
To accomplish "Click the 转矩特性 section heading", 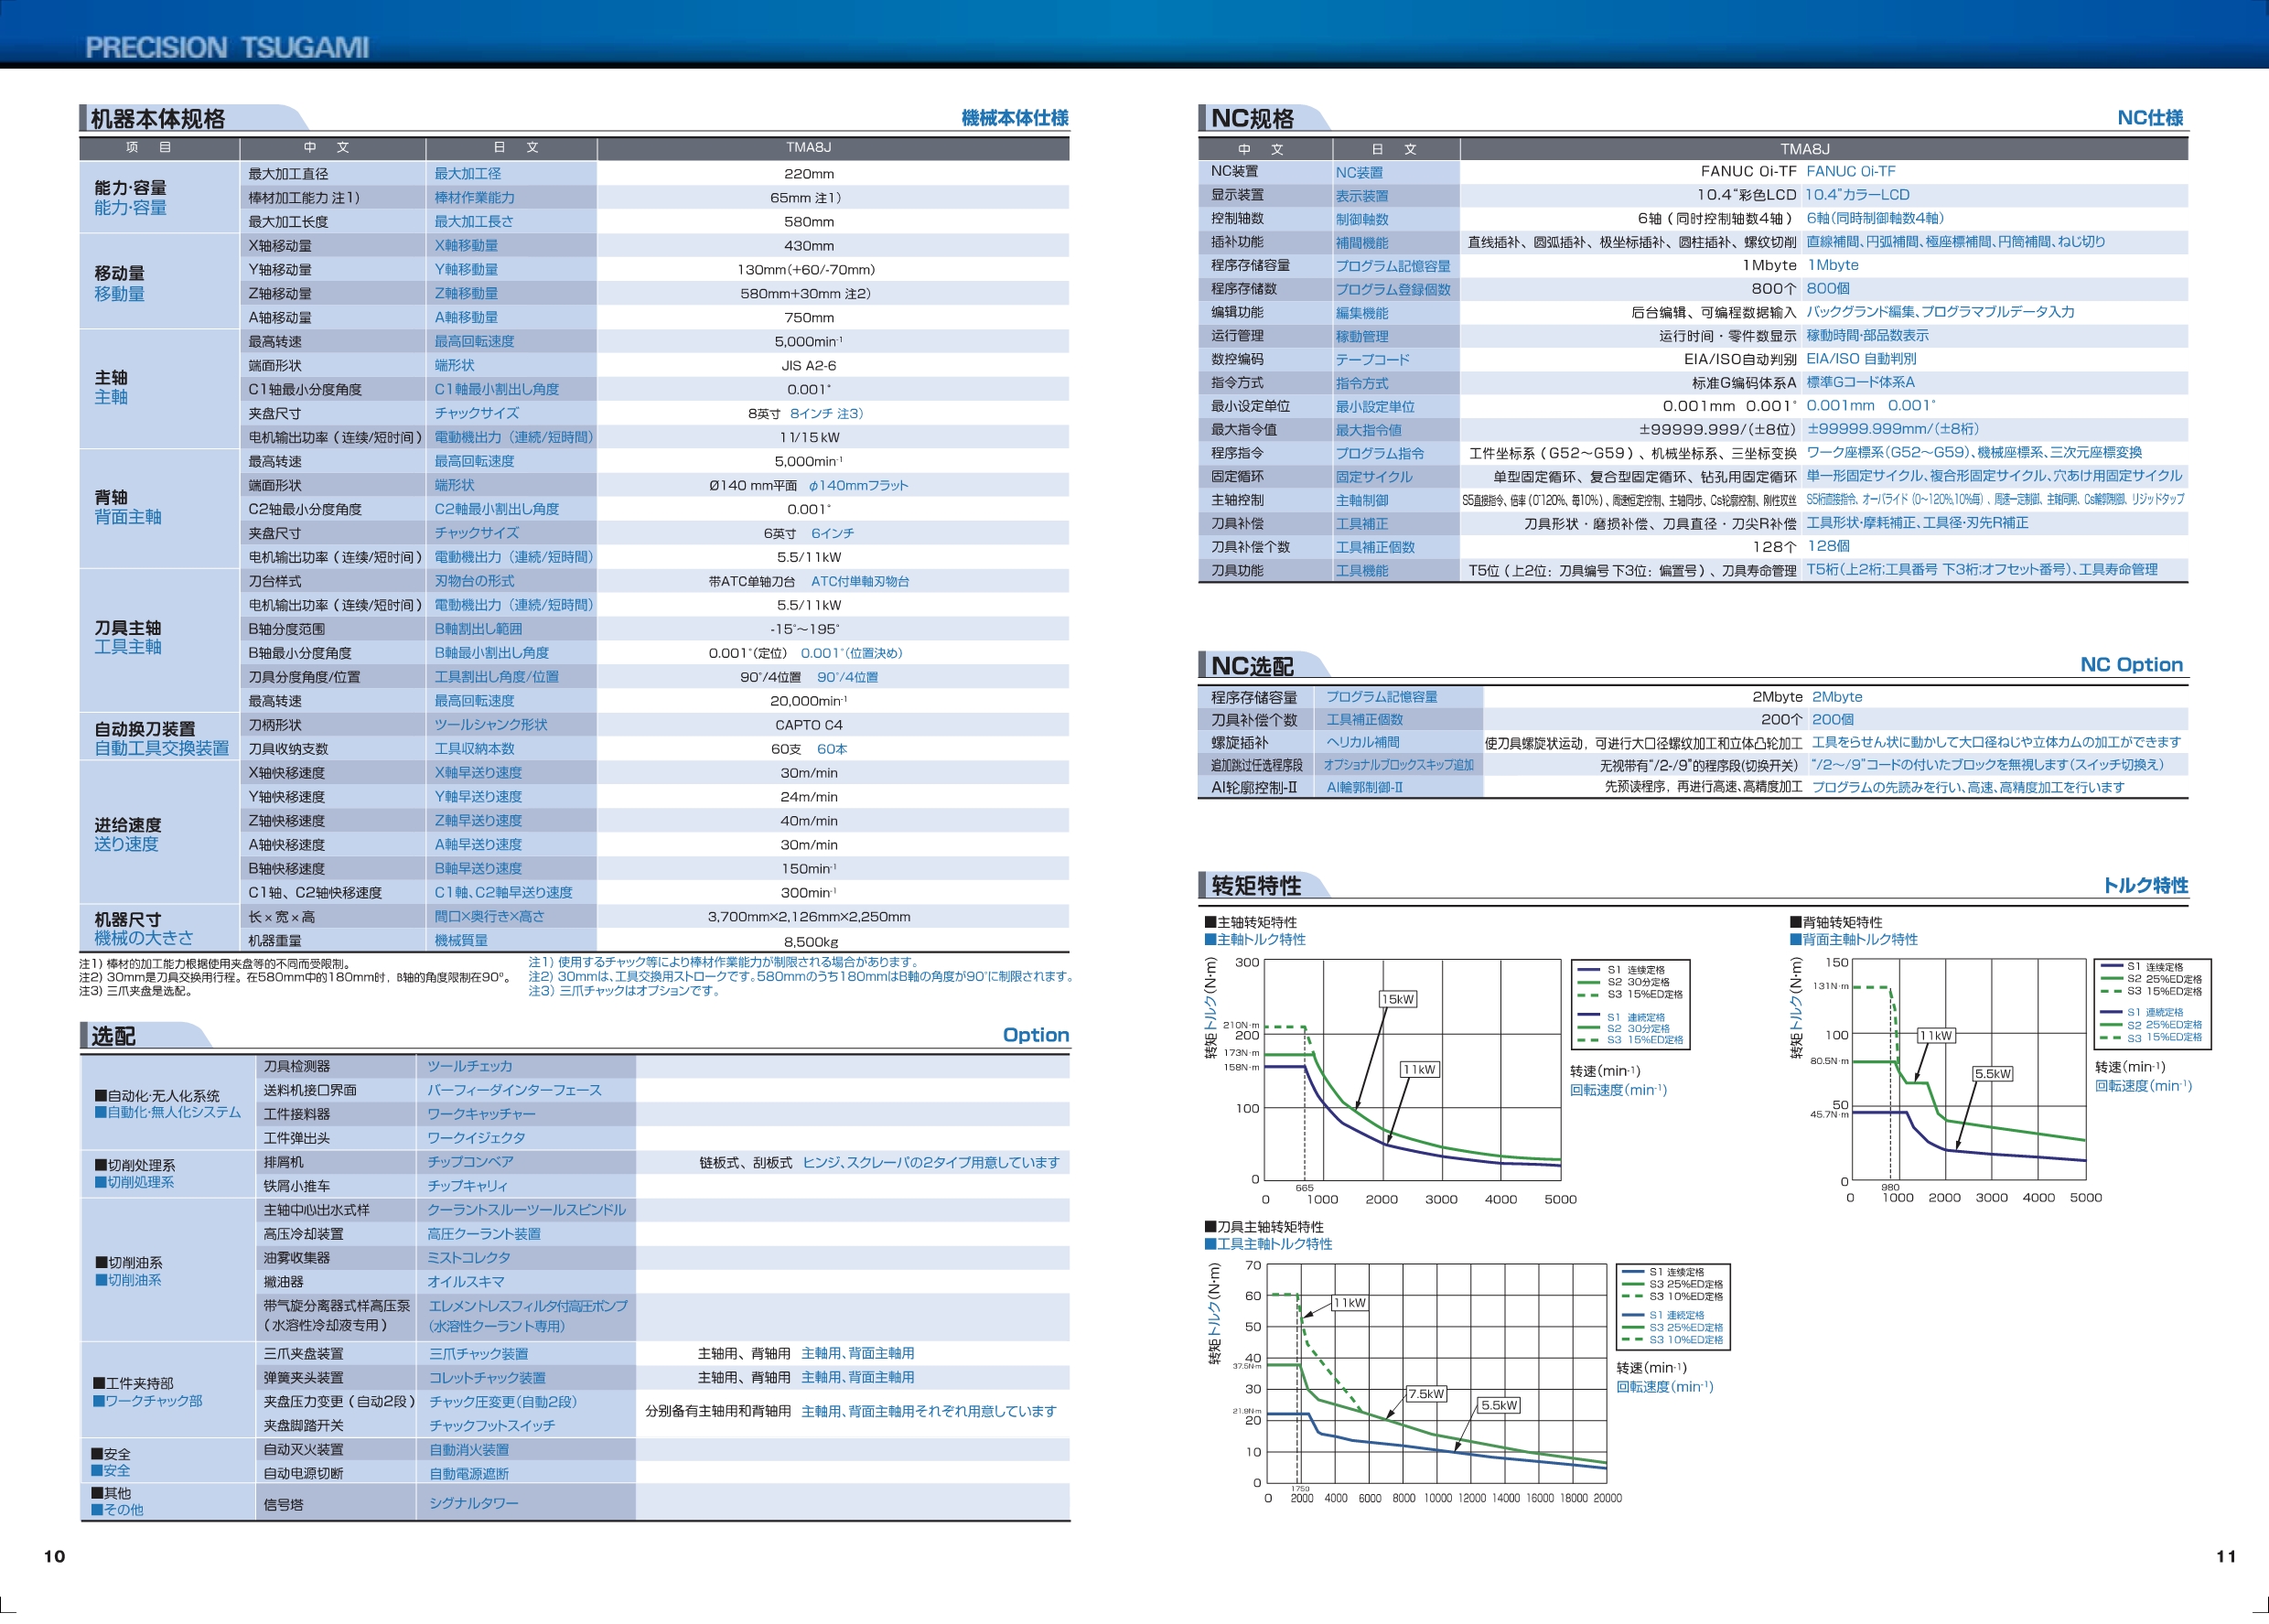I will (1256, 885).
